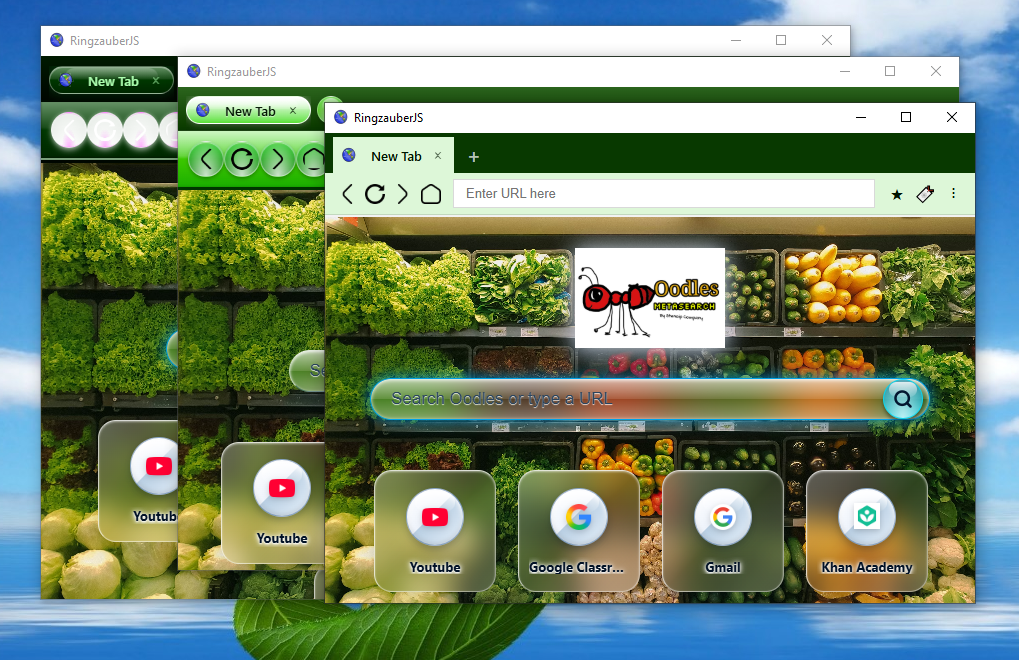Go back in the rear dark window
The width and height of the screenshot is (1019, 660).
68,131
